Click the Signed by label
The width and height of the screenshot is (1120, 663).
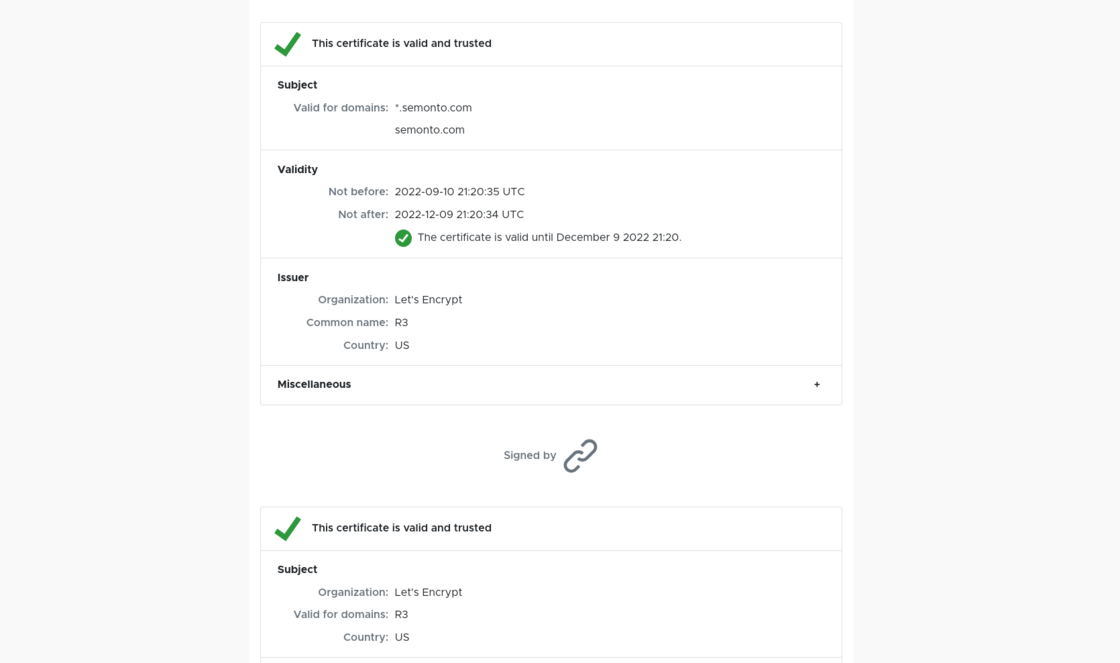click(x=529, y=456)
